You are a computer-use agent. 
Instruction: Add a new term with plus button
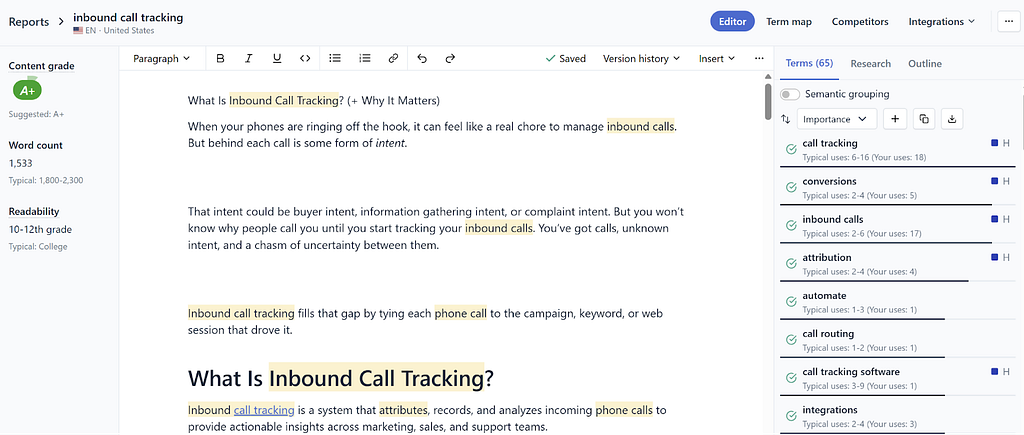click(x=895, y=119)
